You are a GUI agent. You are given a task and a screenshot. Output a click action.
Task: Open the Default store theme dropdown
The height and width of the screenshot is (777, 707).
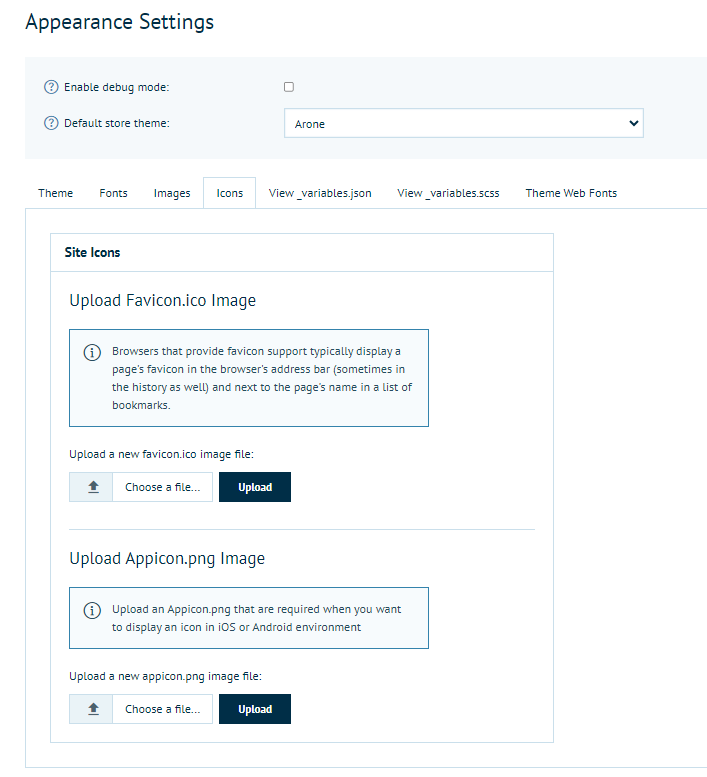coord(463,123)
